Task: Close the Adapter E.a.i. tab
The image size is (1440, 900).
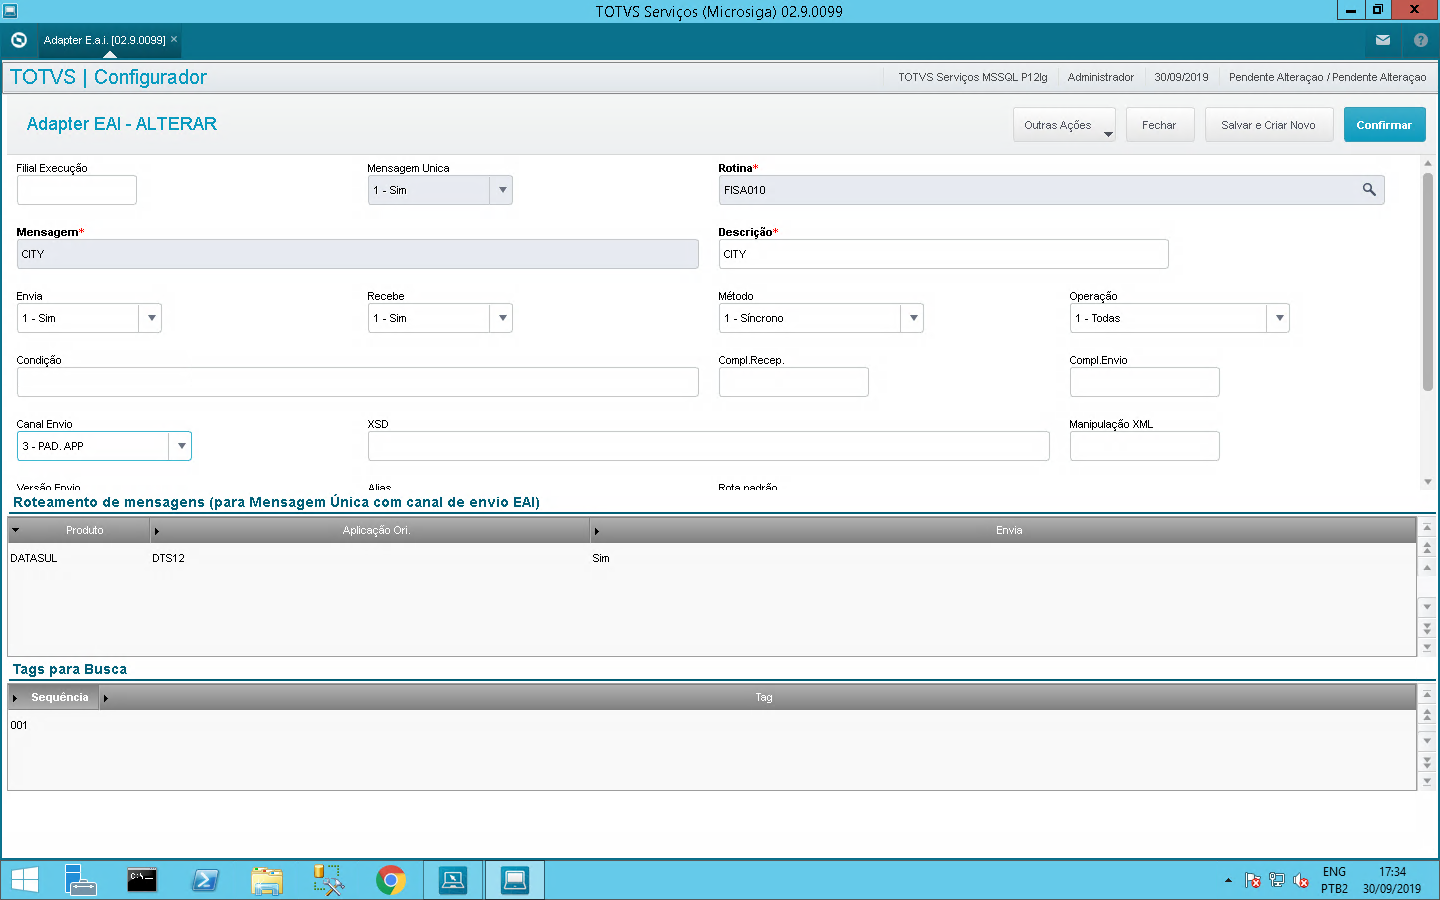Action: (x=174, y=40)
